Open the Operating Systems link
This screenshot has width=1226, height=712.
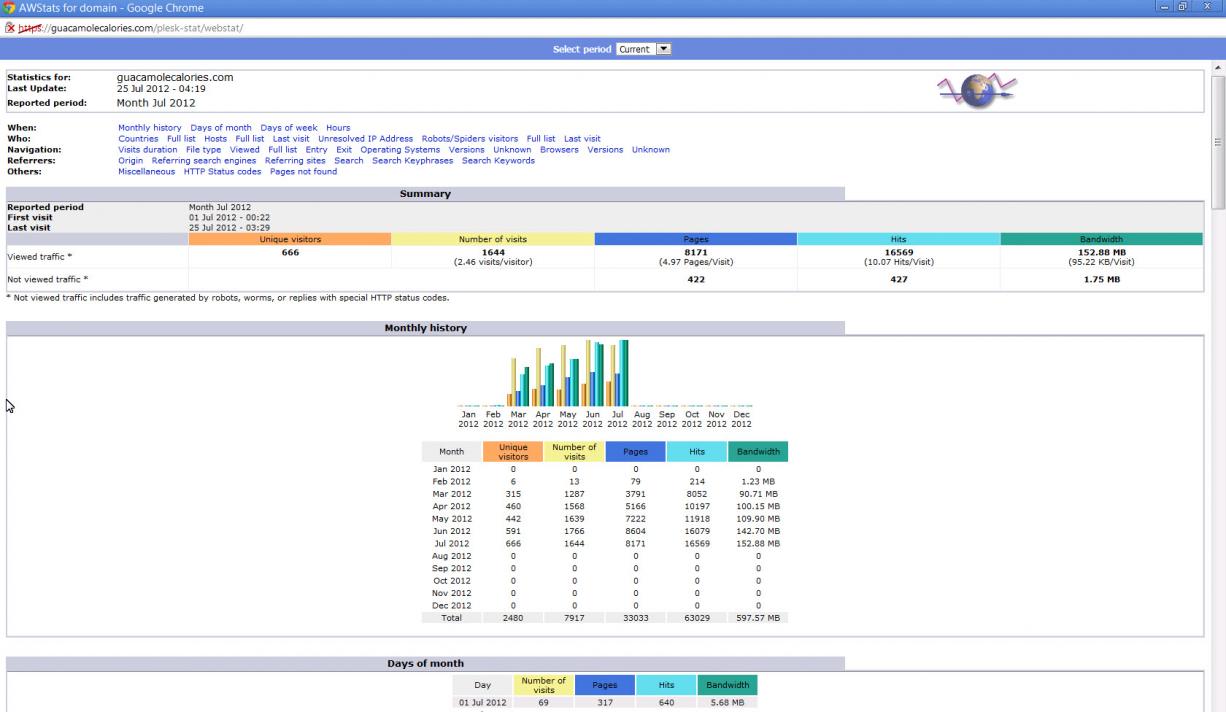400,150
